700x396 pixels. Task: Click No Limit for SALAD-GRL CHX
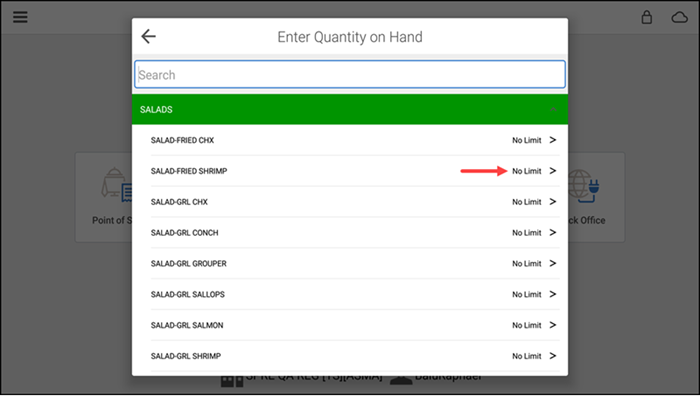526,202
